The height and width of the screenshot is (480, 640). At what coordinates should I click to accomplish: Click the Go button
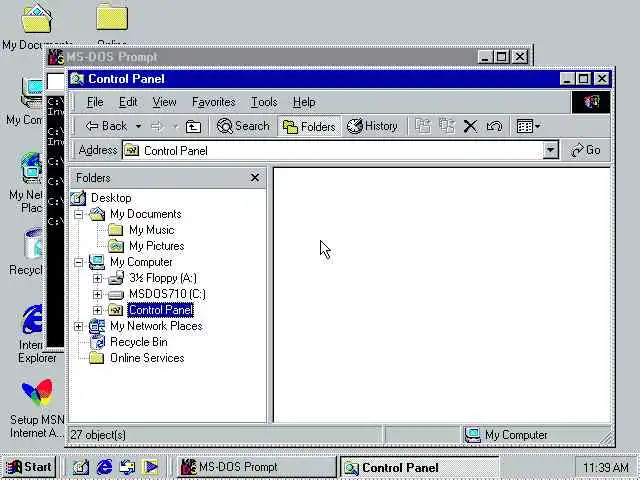coord(586,150)
